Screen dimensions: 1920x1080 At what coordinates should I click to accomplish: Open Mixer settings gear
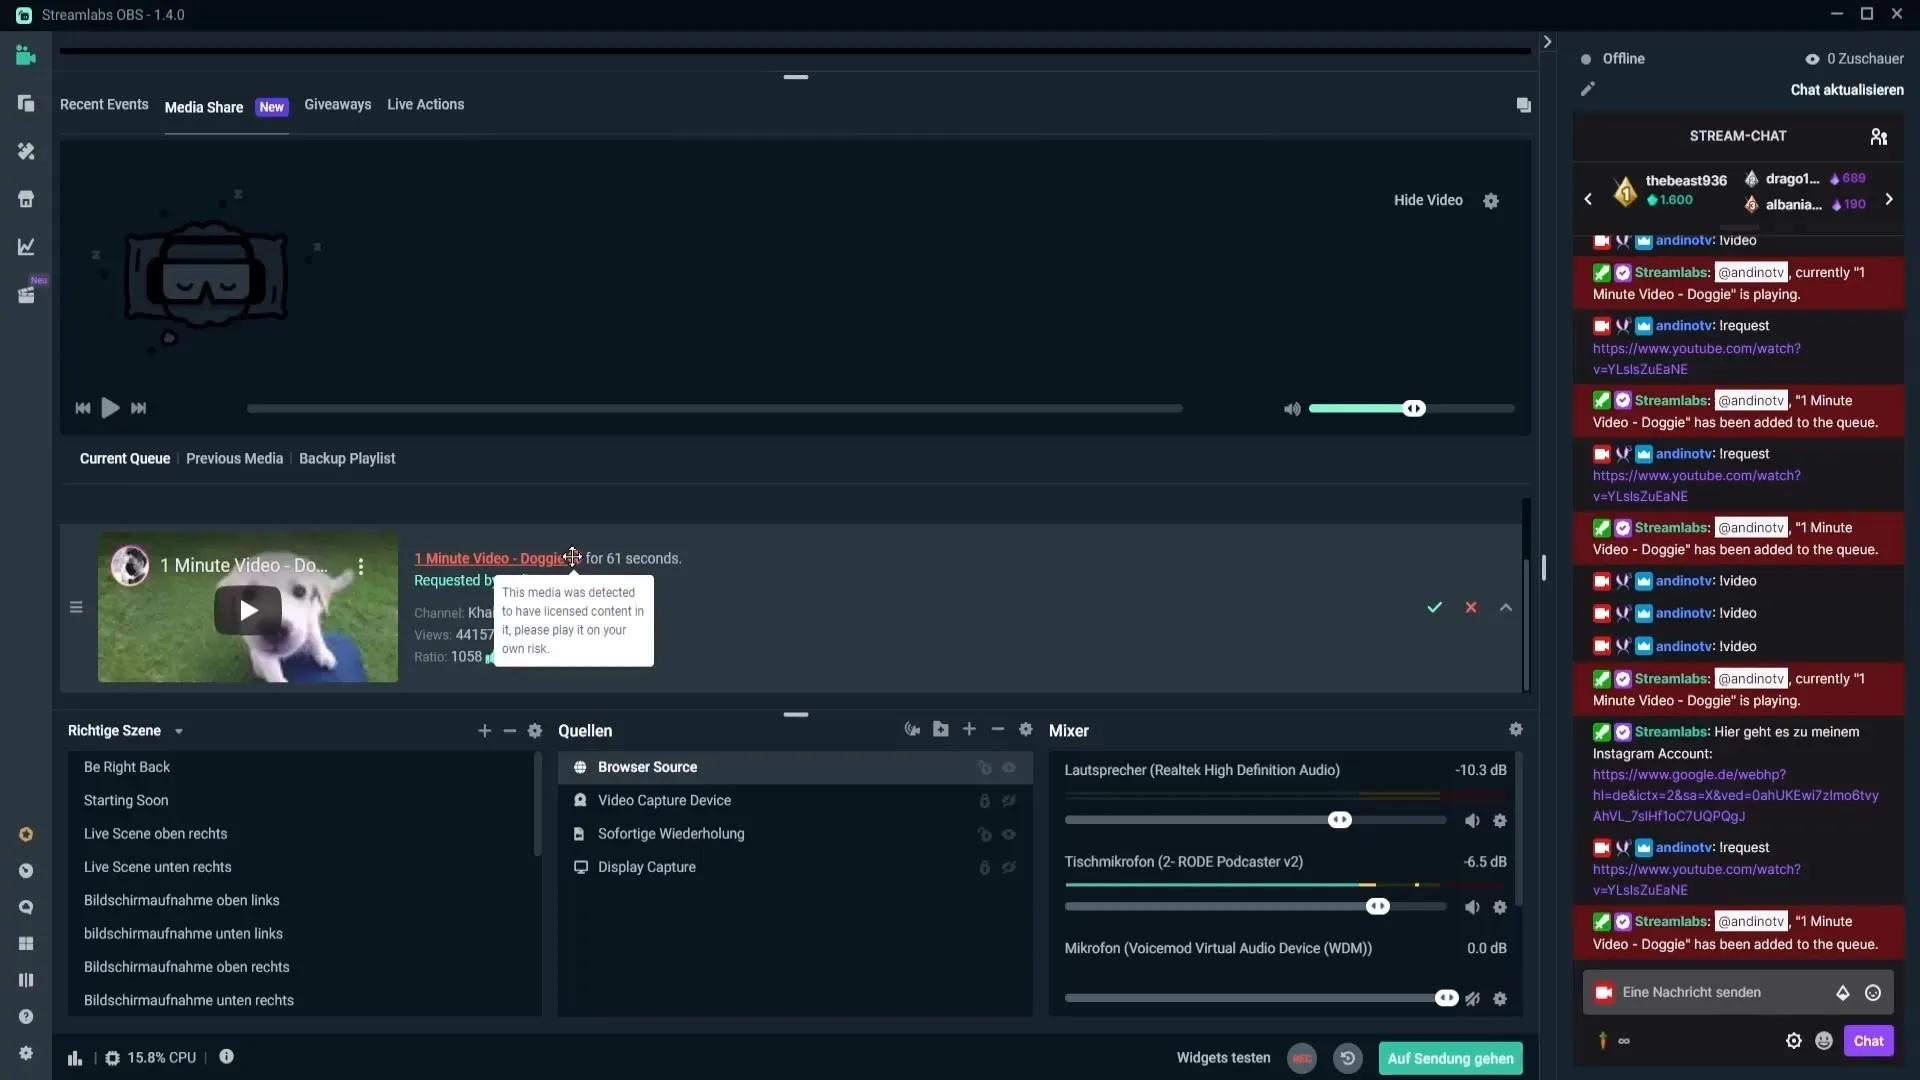point(1516,730)
